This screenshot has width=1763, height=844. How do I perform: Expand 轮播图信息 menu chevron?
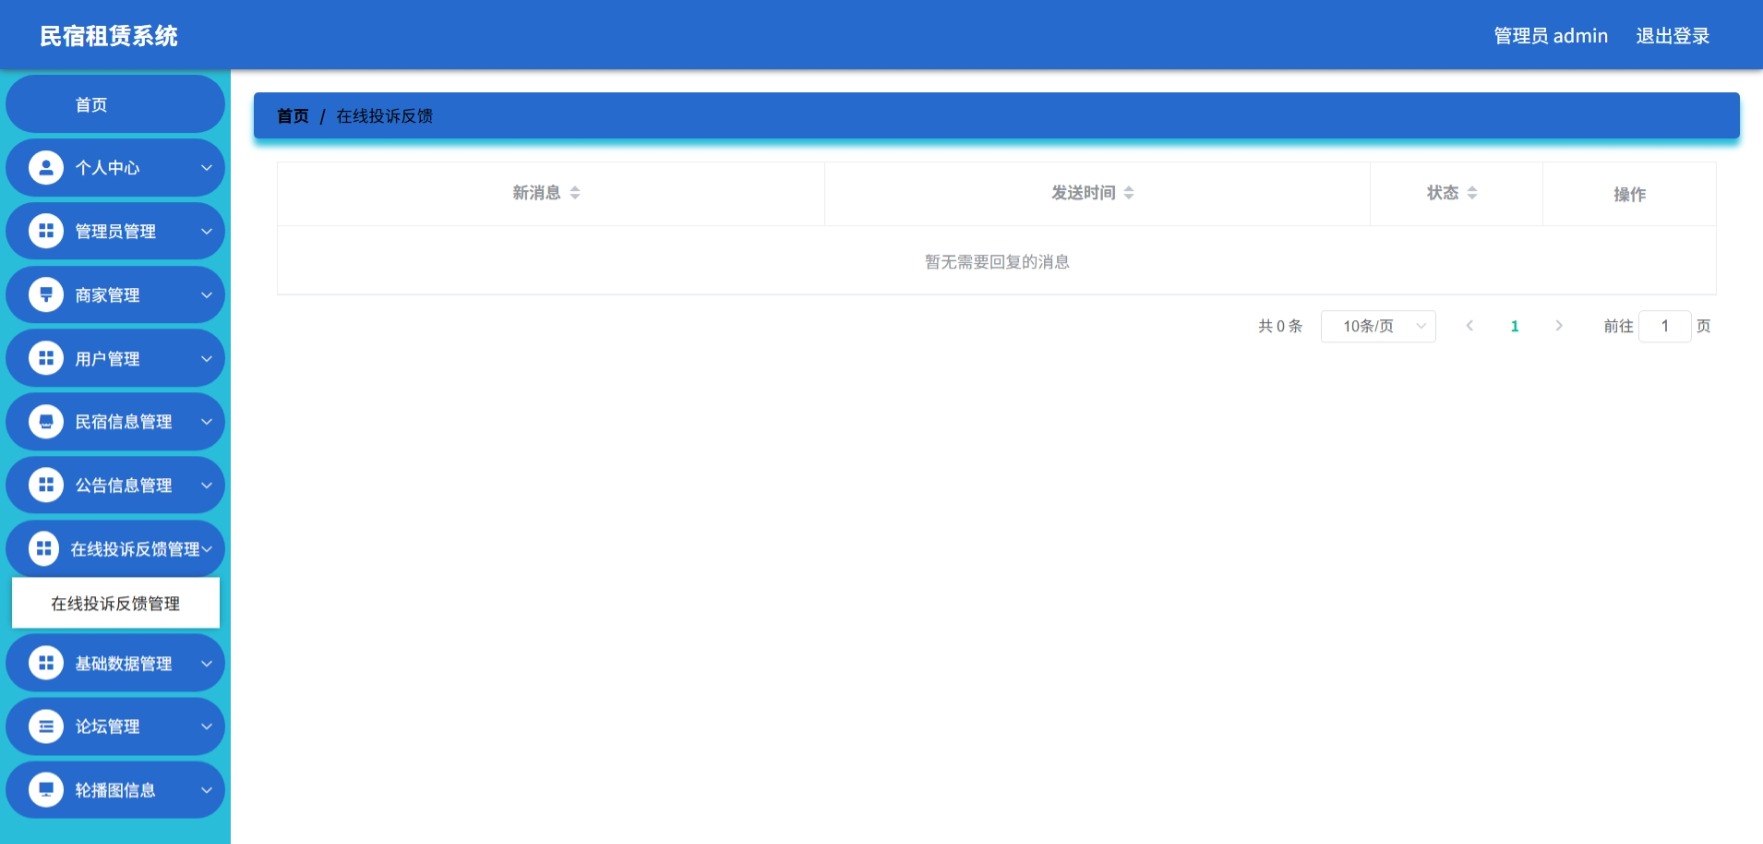click(x=206, y=790)
